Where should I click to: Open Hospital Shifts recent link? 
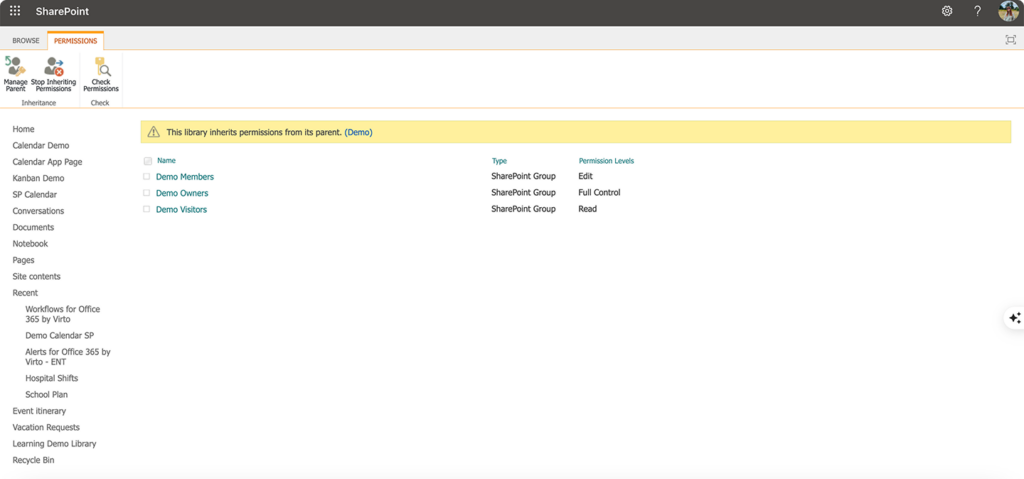(x=52, y=378)
